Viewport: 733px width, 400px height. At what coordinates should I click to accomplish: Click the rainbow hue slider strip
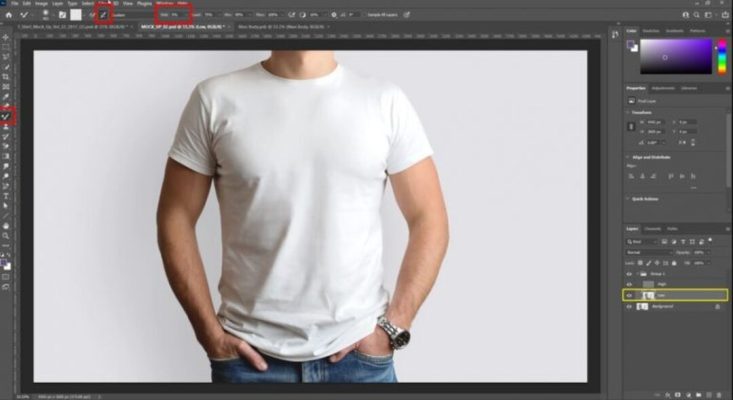tap(722, 56)
